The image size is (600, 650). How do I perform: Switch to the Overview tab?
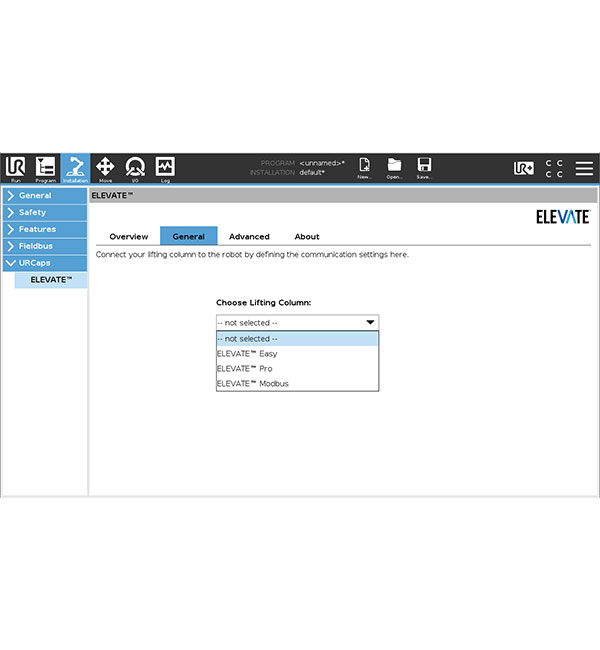click(129, 237)
